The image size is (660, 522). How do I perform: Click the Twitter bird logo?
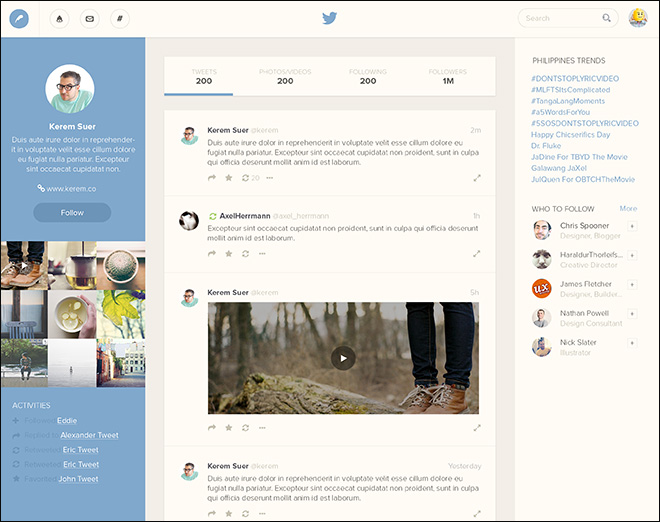330,18
